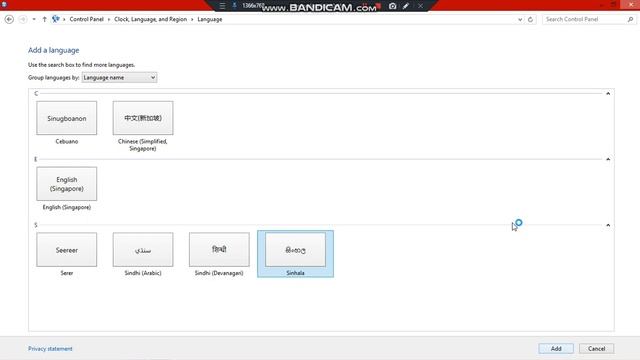Viewport: 640px width, 360px height.
Task: Collapse the E language group
Action: point(608,159)
